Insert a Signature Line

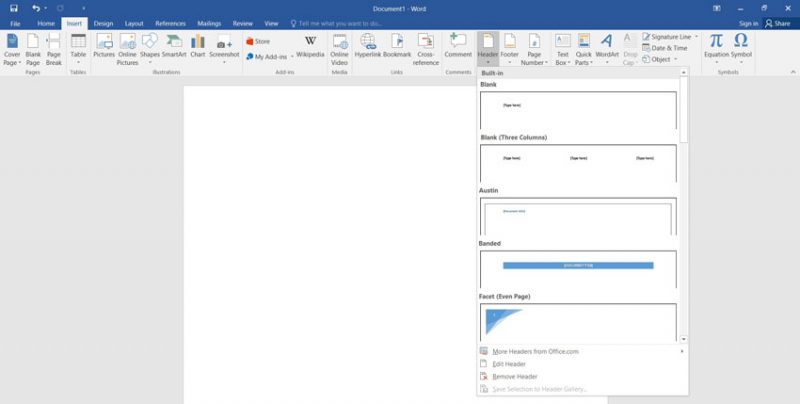pyautogui.click(x=666, y=37)
